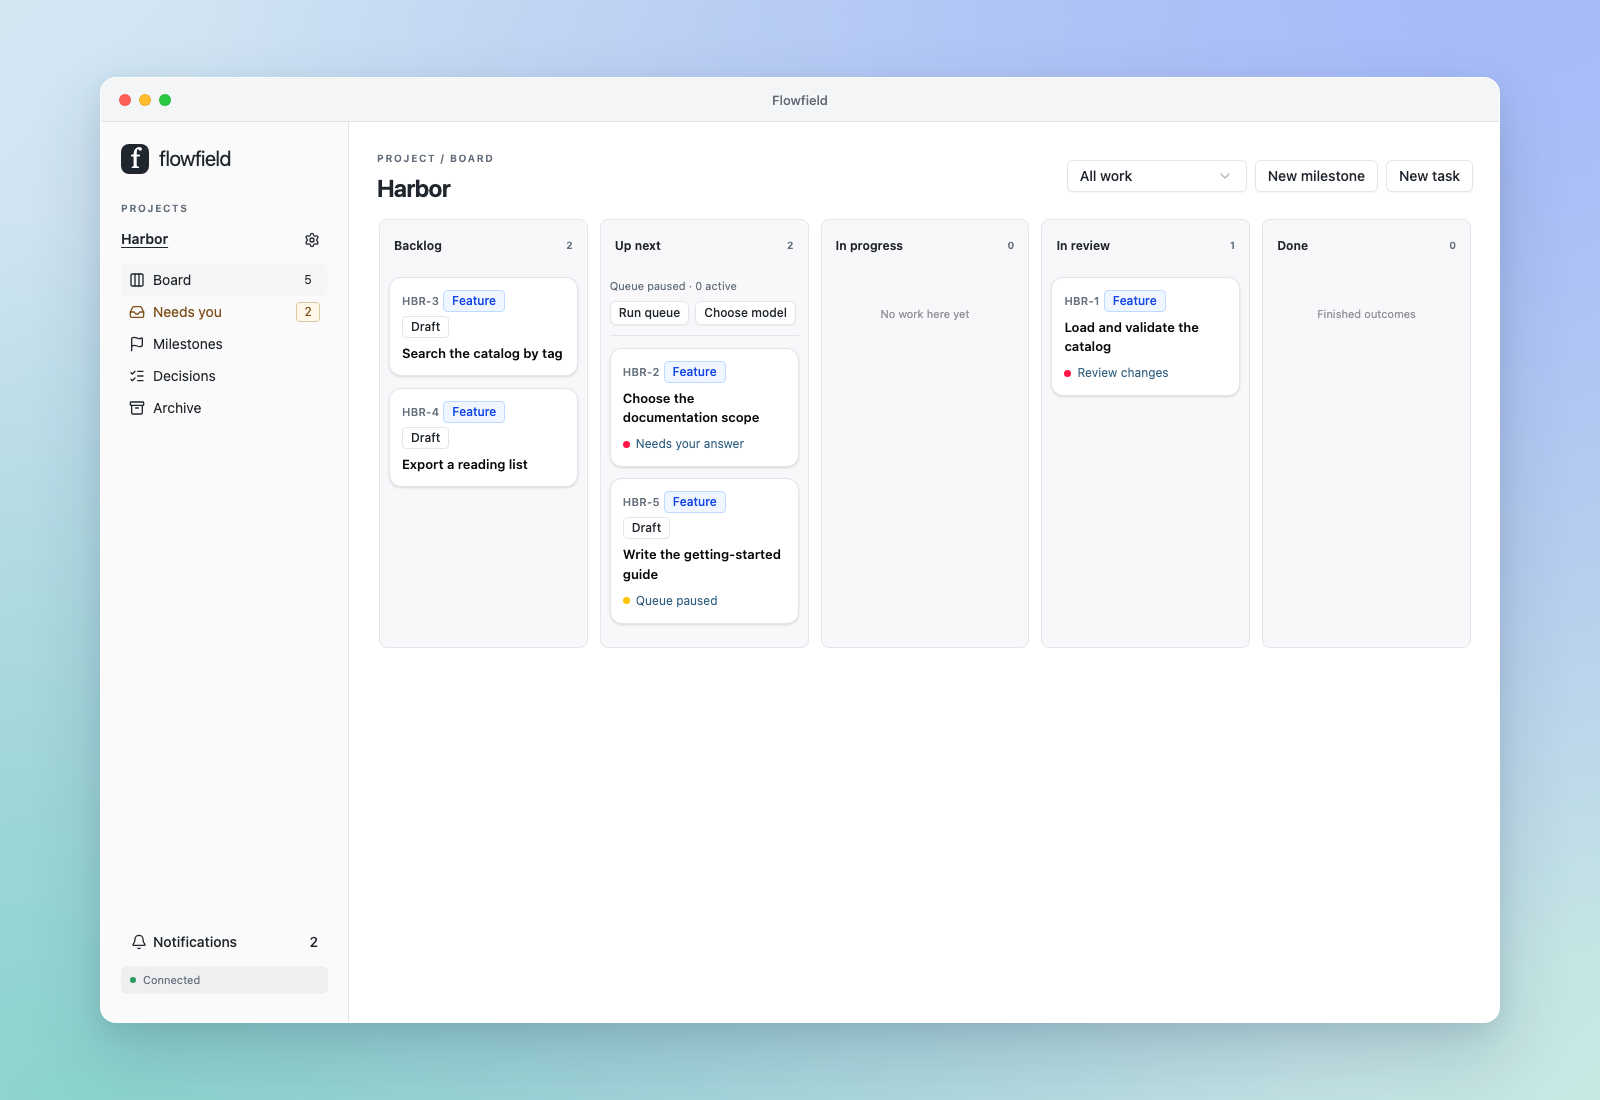Open Decisions page
This screenshot has width=1600, height=1100.
[224, 376]
